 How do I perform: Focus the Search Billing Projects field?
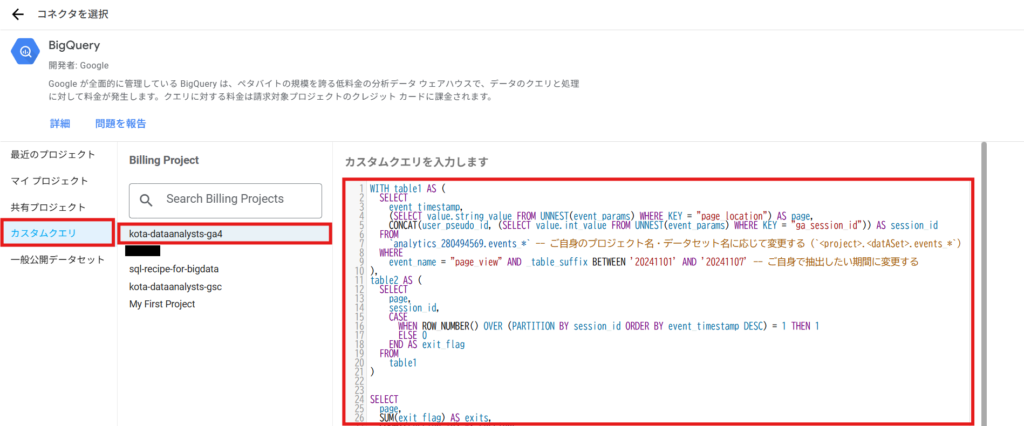pos(225,200)
